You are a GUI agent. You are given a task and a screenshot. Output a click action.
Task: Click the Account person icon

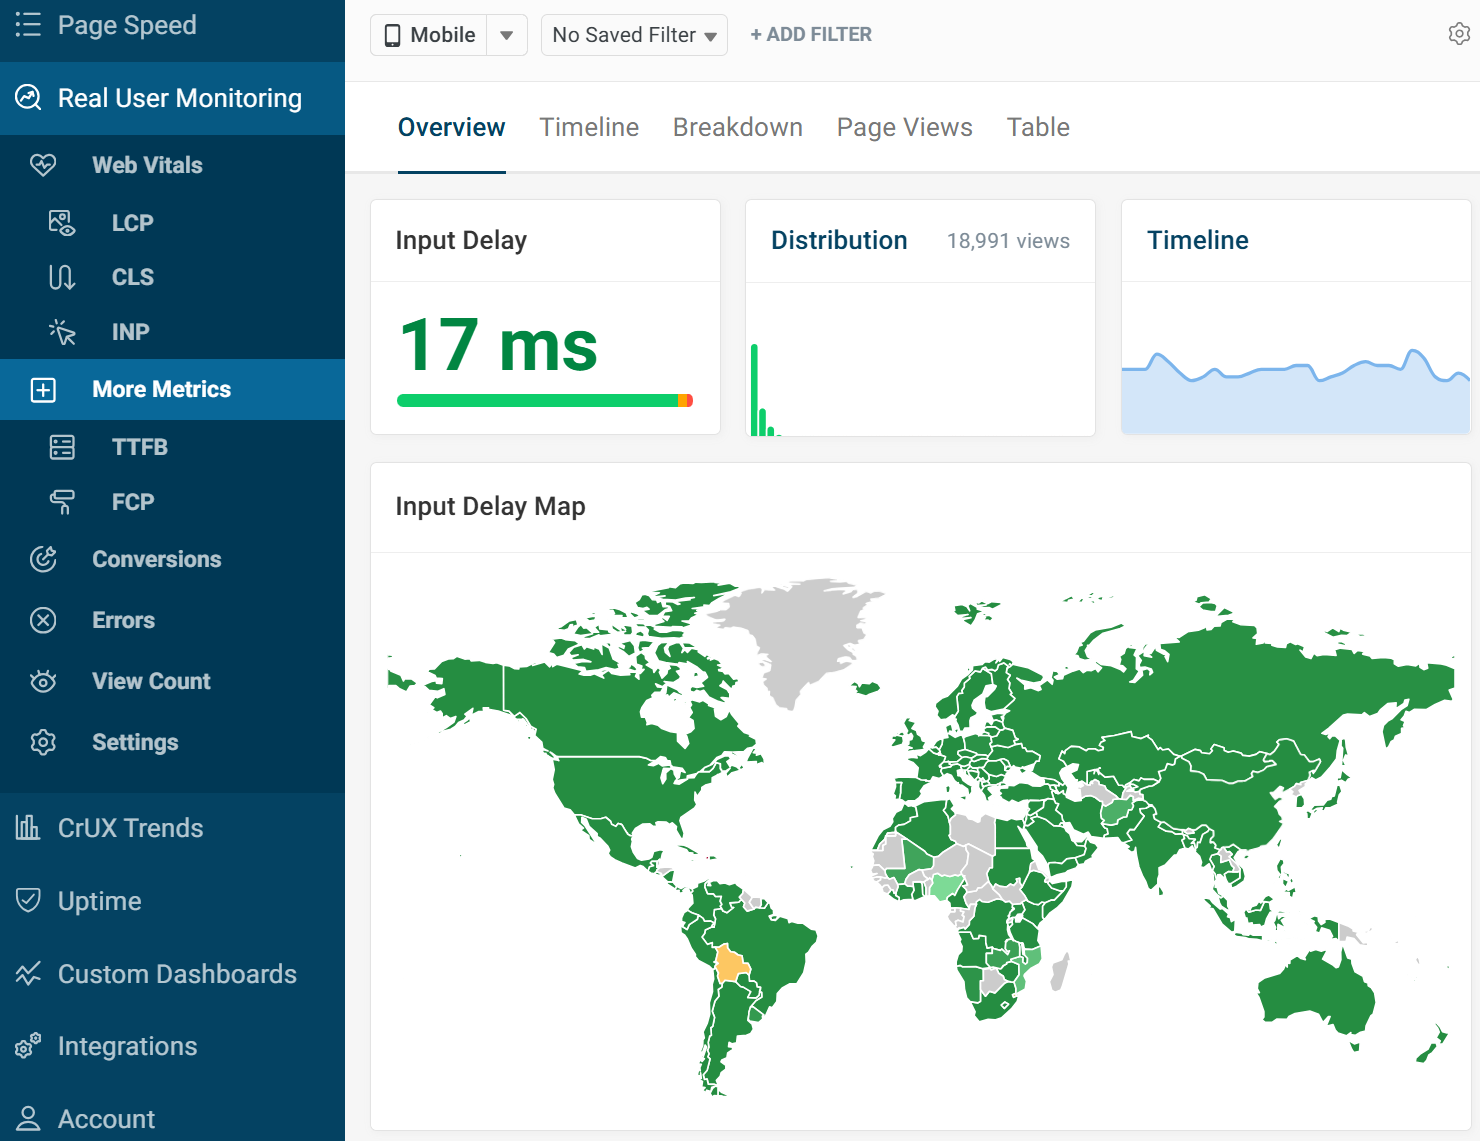pos(28,1119)
